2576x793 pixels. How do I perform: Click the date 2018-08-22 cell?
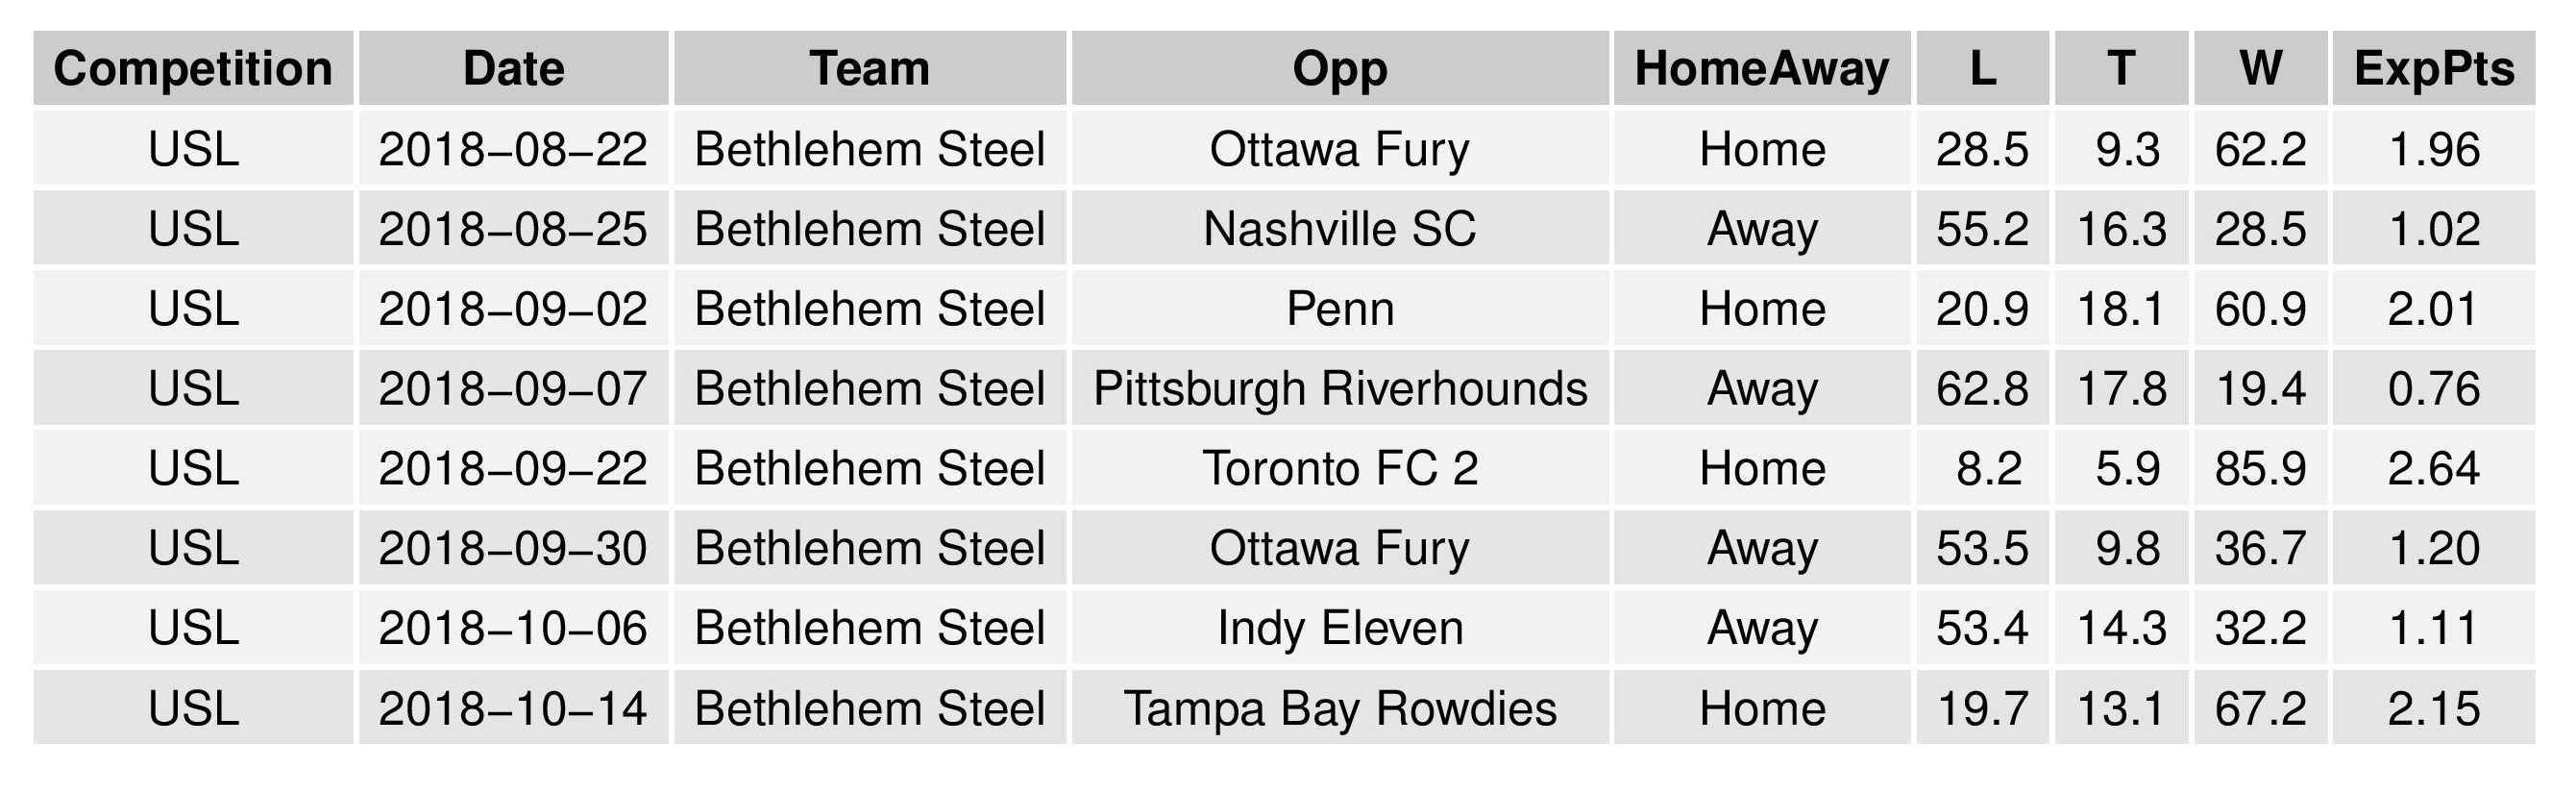[513, 149]
